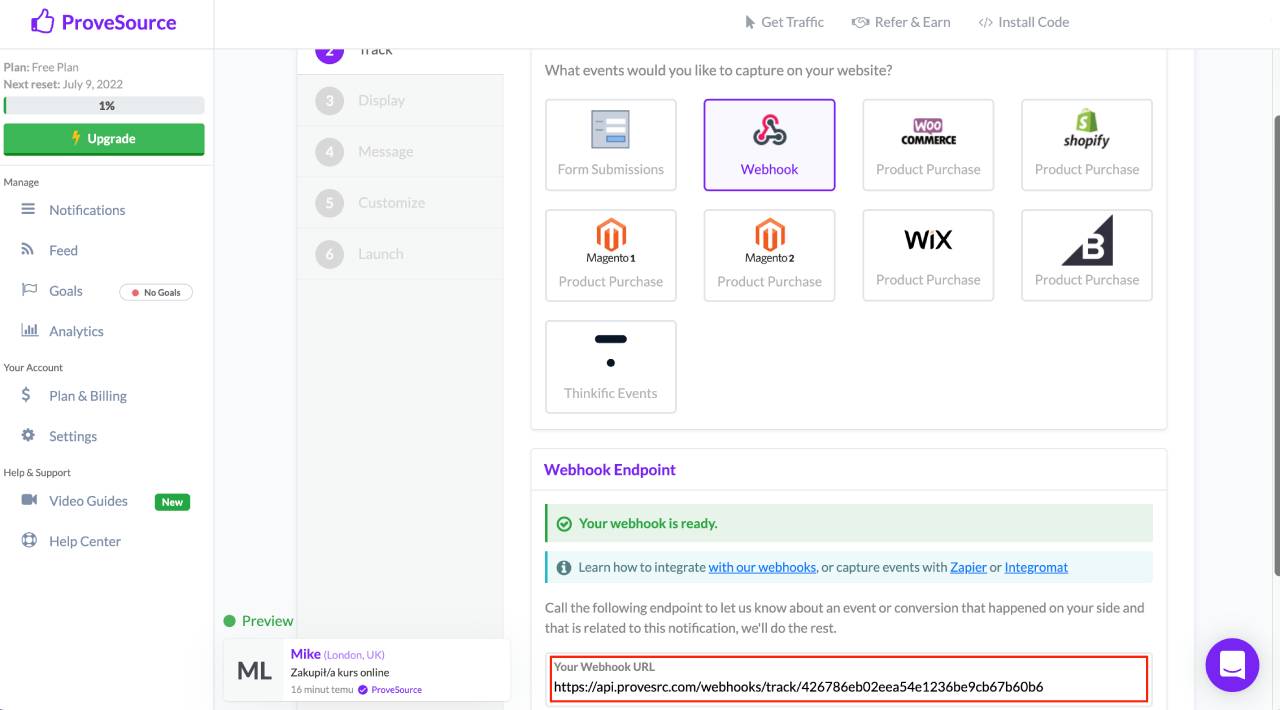The height and width of the screenshot is (710, 1280).
Task: Go to Analytics in the sidebar
Action: click(76, 331)
